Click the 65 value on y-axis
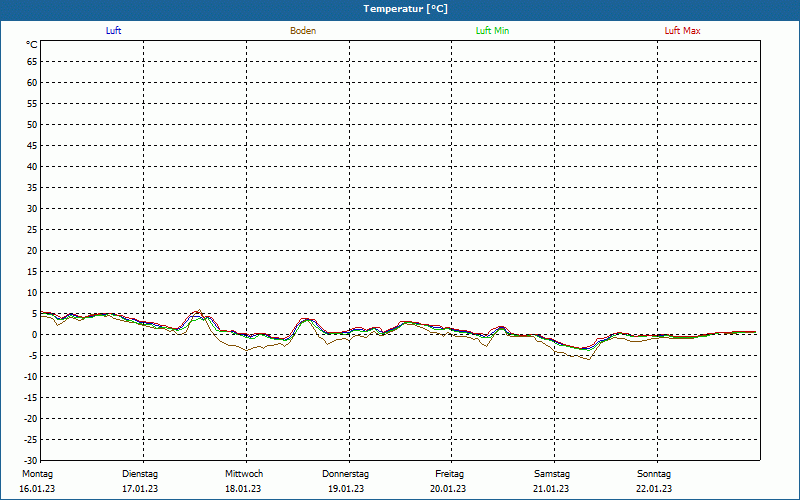Screen dimensions: 800x500 point(32,62)
